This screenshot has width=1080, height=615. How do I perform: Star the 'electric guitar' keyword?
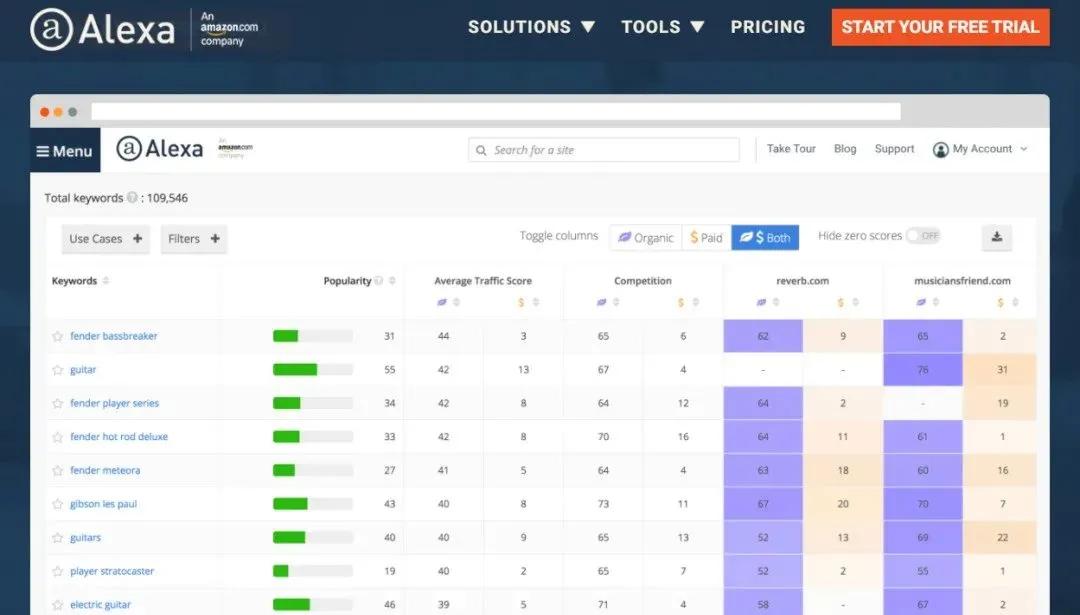pos(58,606)
